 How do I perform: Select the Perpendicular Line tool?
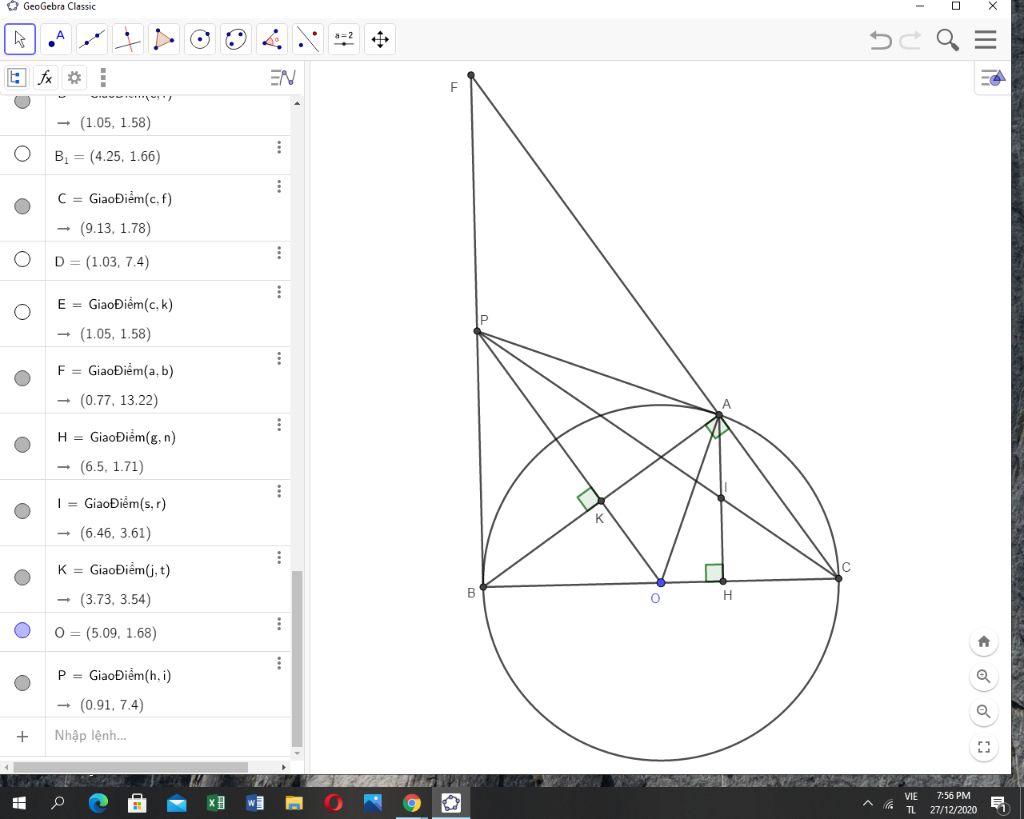pyautogui.click(x=128, y=39)
